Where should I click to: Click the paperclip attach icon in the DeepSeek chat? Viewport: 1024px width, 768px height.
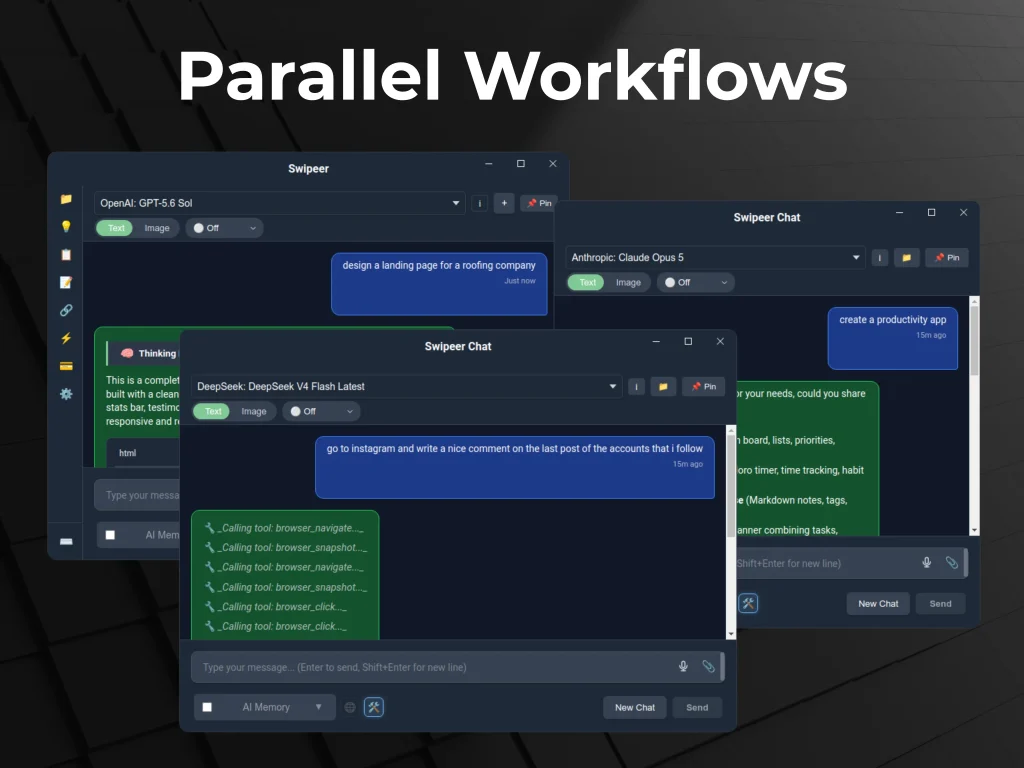pyautogui.click(x=708, y=666)
